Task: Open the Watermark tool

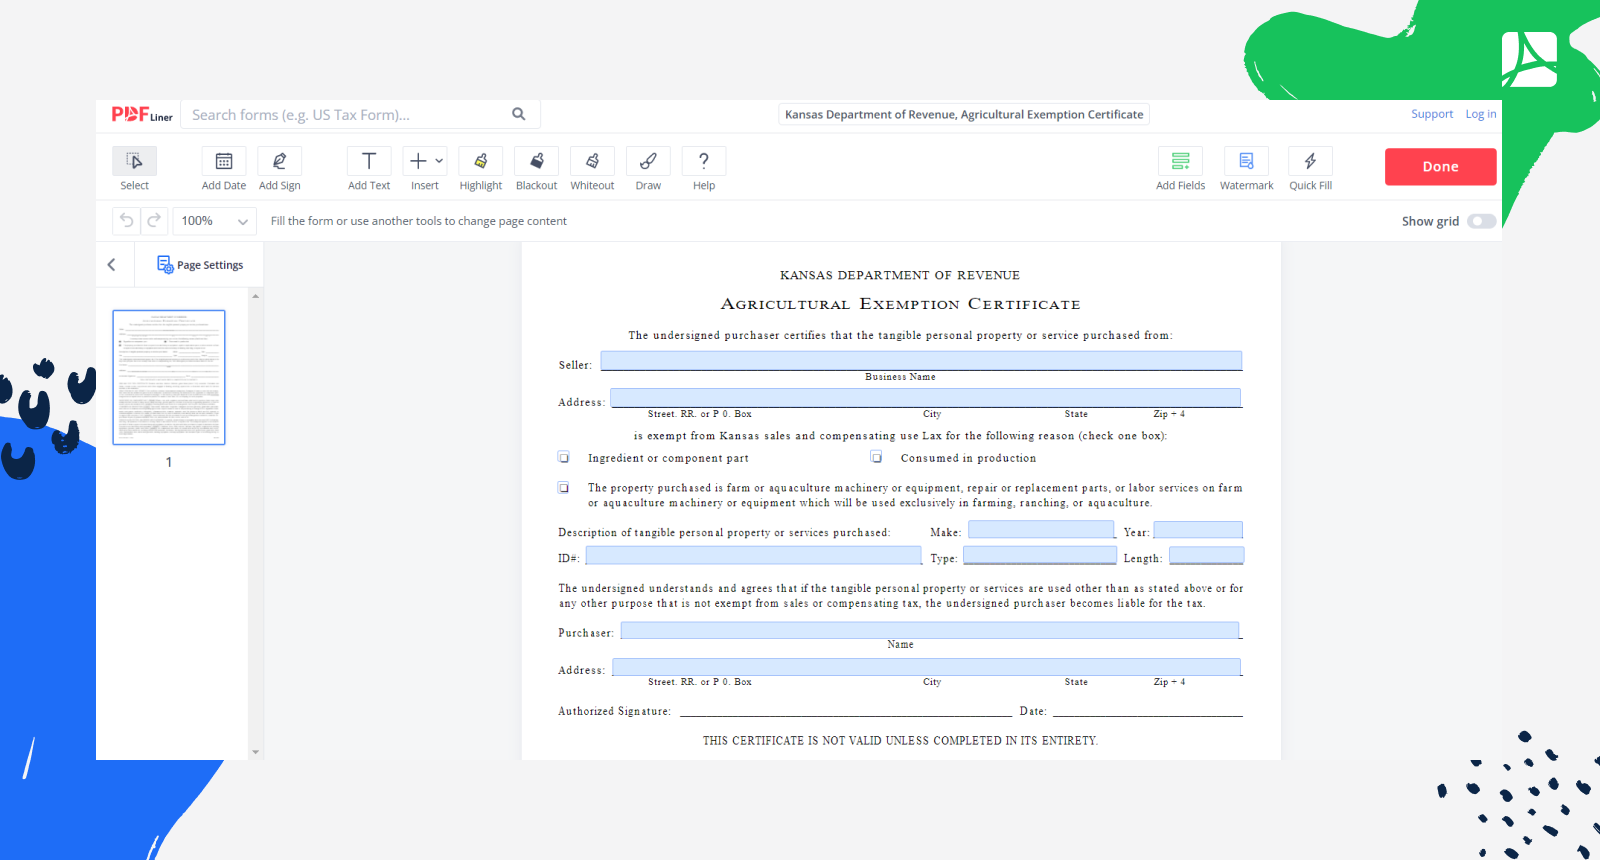Action: [x=1246, y=162]
